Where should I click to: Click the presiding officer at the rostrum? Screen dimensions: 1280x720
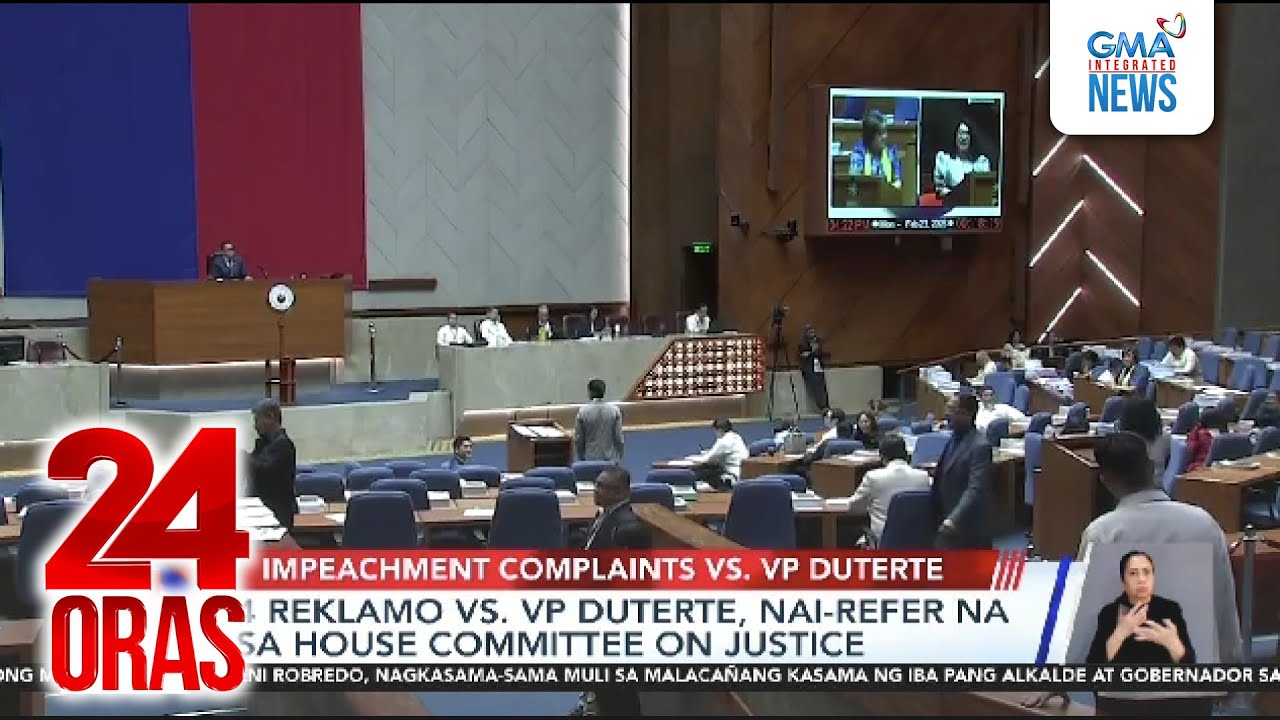click(x=228, y=262)
